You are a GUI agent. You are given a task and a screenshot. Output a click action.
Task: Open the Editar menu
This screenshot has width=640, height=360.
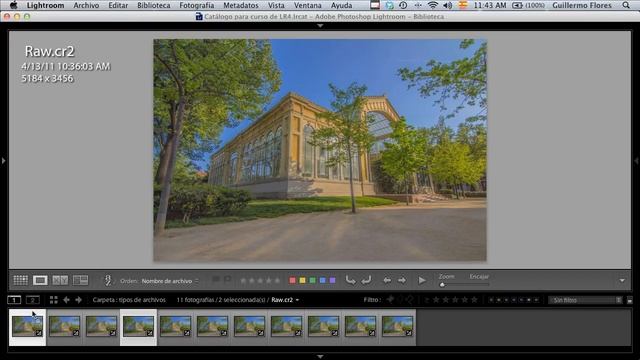tap(118, 5)
